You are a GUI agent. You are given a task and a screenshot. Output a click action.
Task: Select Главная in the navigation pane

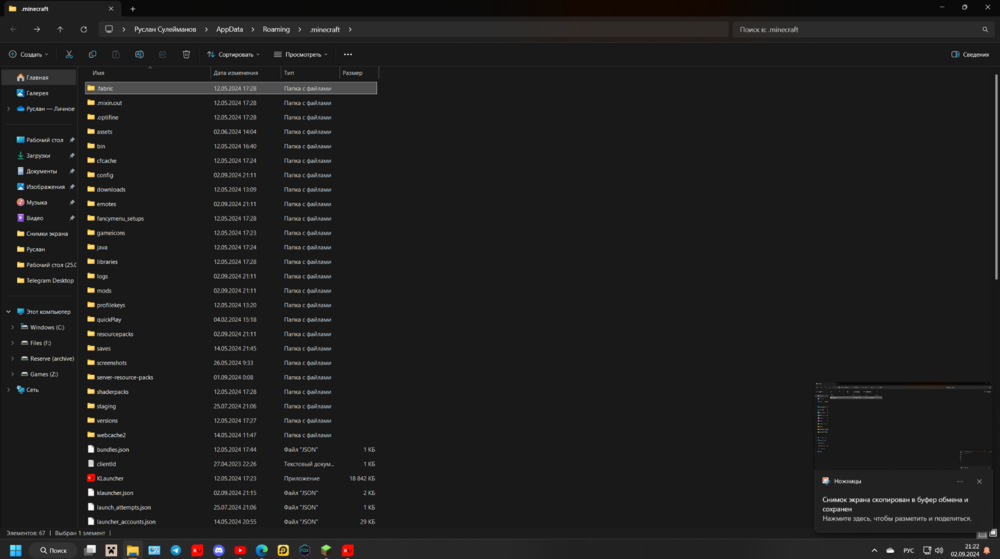click(38, 78)
